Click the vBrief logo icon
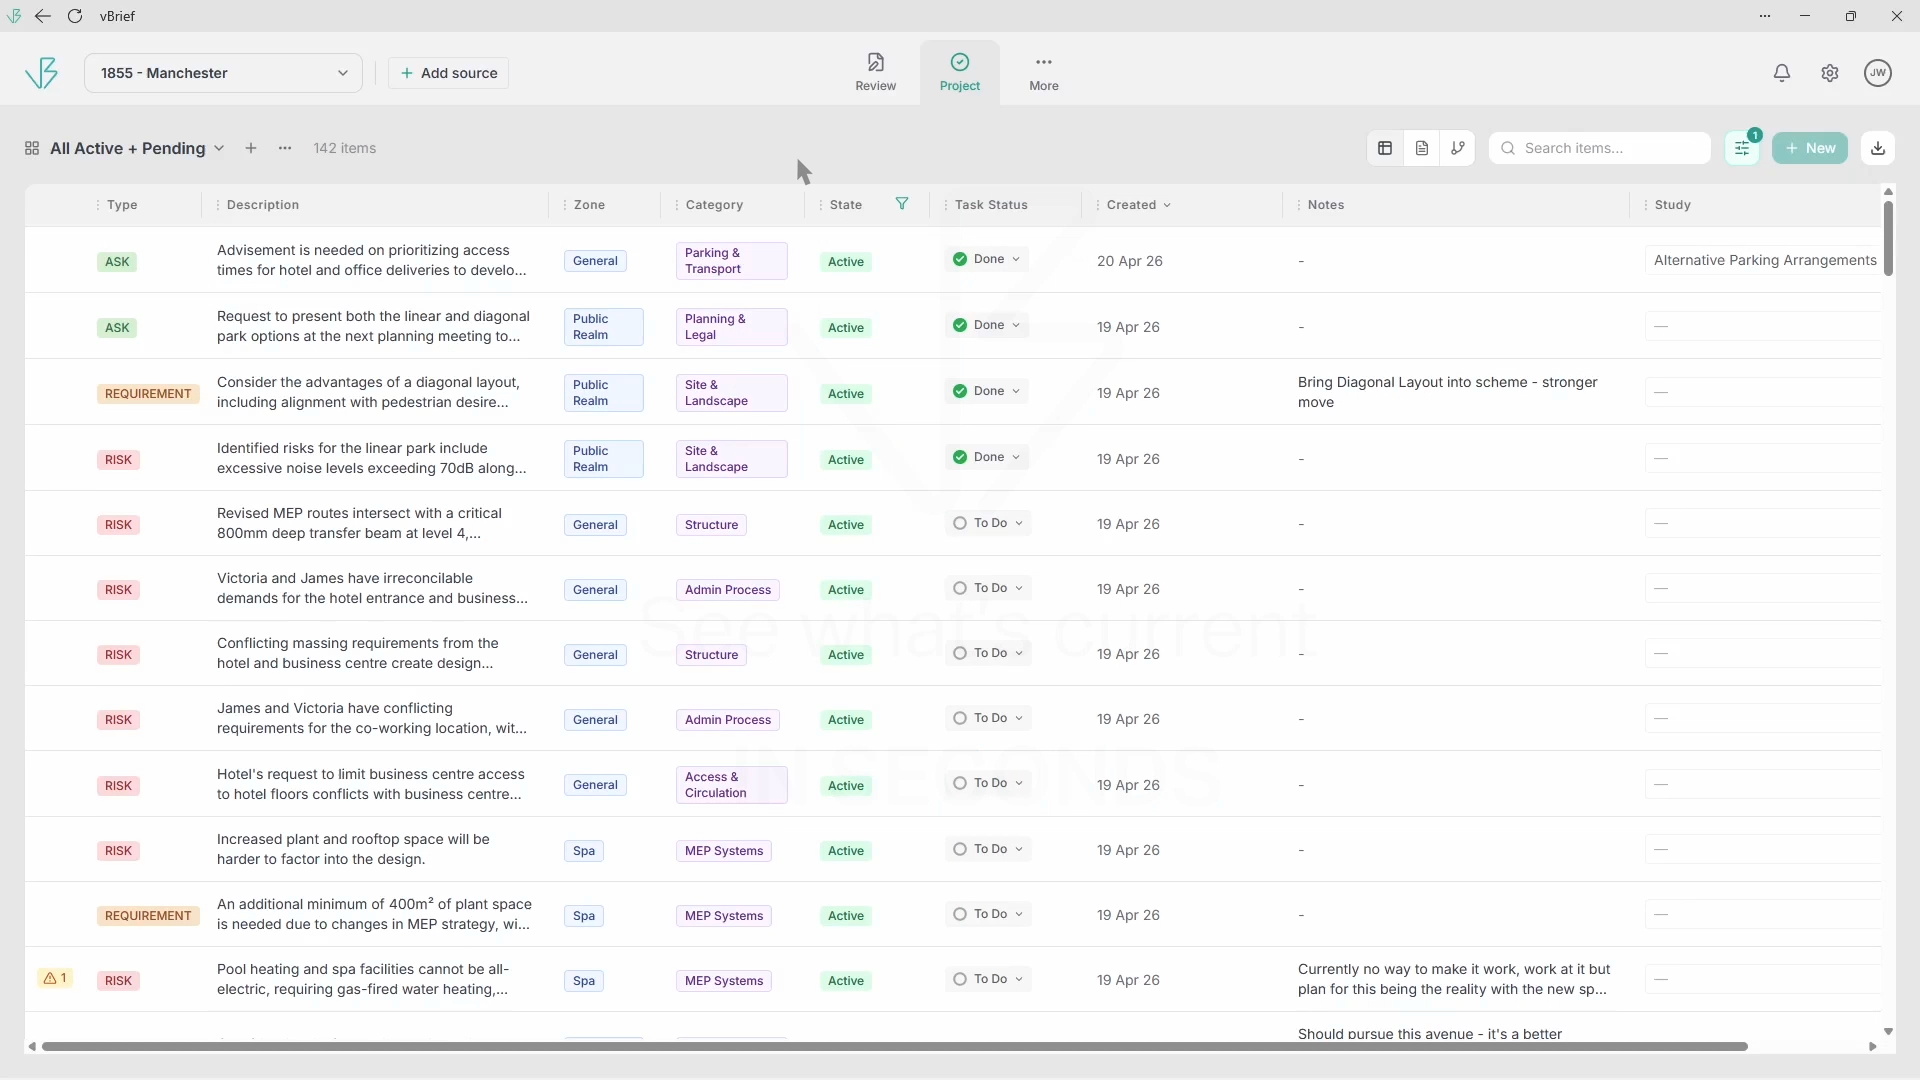 [41, 73]
